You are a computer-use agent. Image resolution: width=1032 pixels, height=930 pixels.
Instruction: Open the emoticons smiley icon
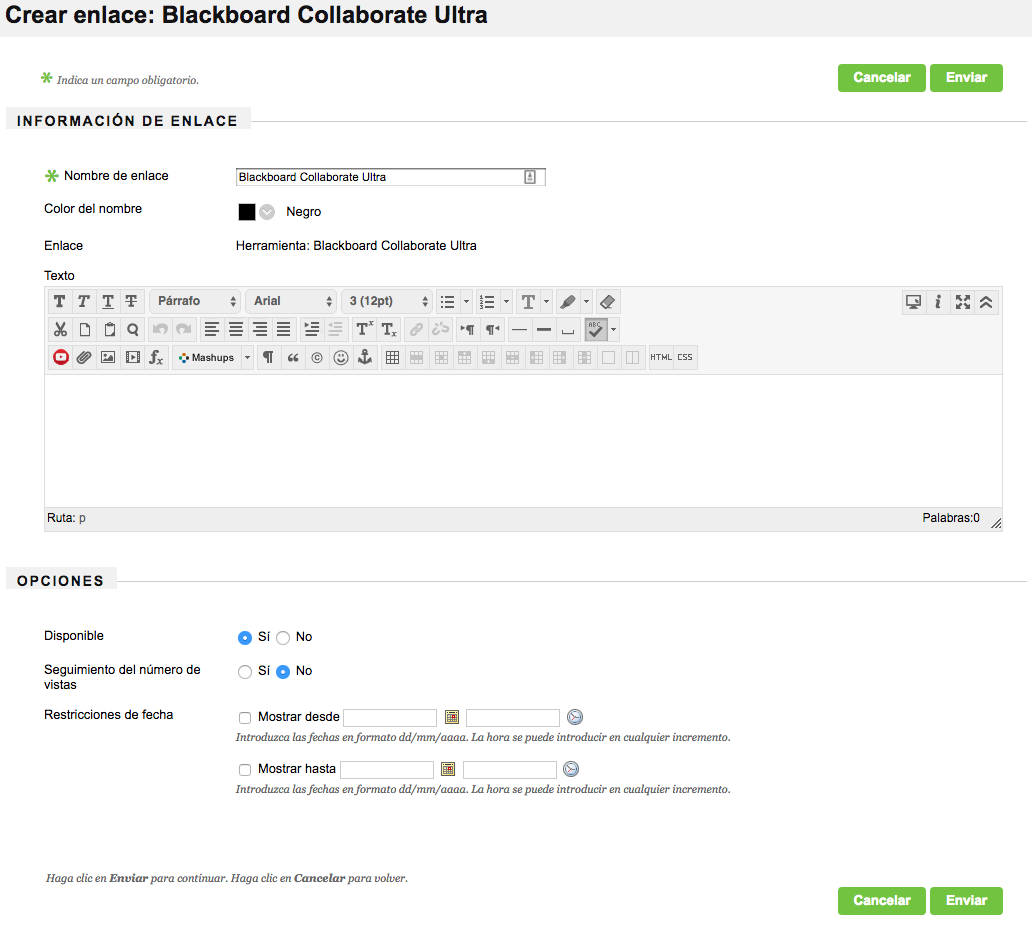click(340, 357)
